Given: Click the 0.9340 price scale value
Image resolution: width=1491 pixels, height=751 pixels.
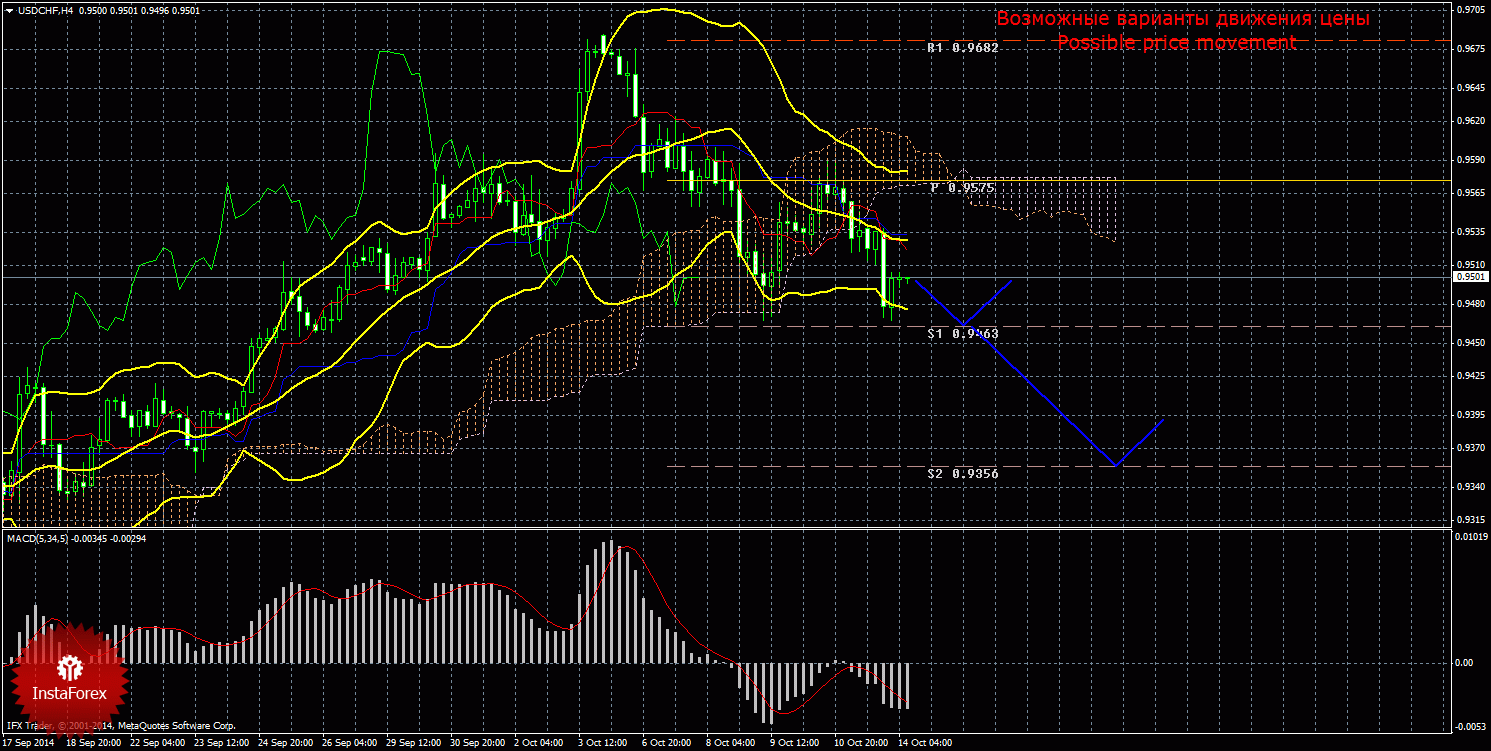Looking at the screenshot, I should click(x=1470, y=486).
